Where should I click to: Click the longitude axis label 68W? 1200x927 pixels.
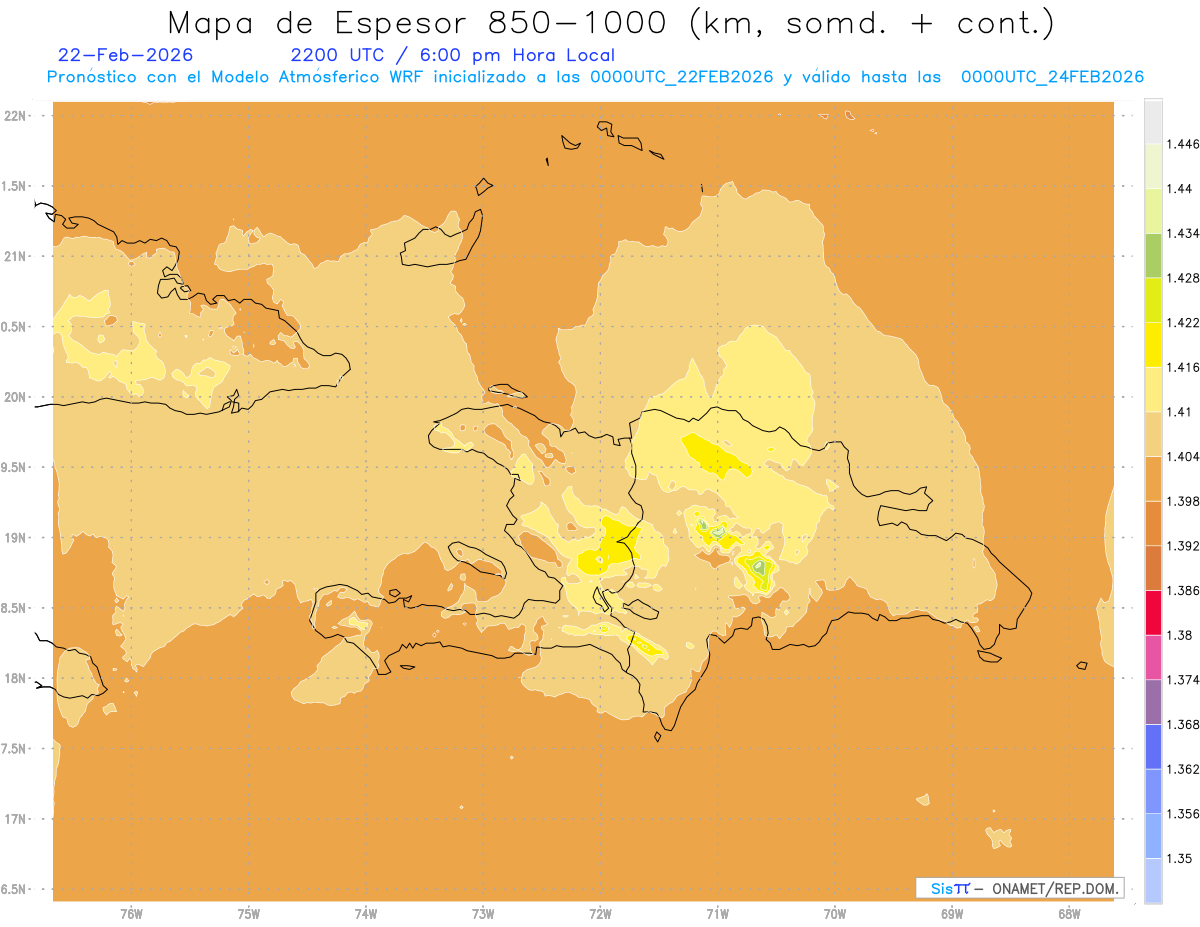[1069, 913]
